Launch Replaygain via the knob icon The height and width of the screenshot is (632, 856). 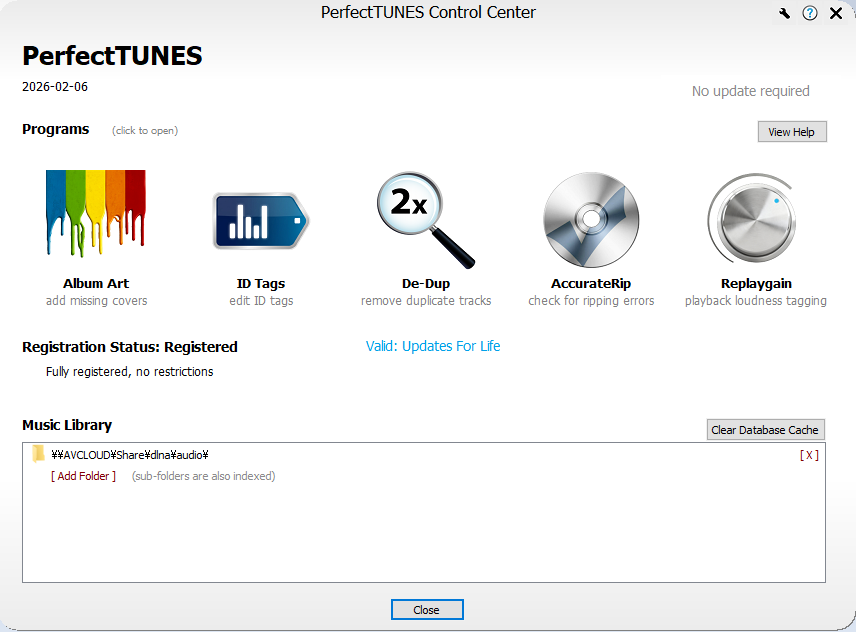pyautogui.click(x=755, y=218)
